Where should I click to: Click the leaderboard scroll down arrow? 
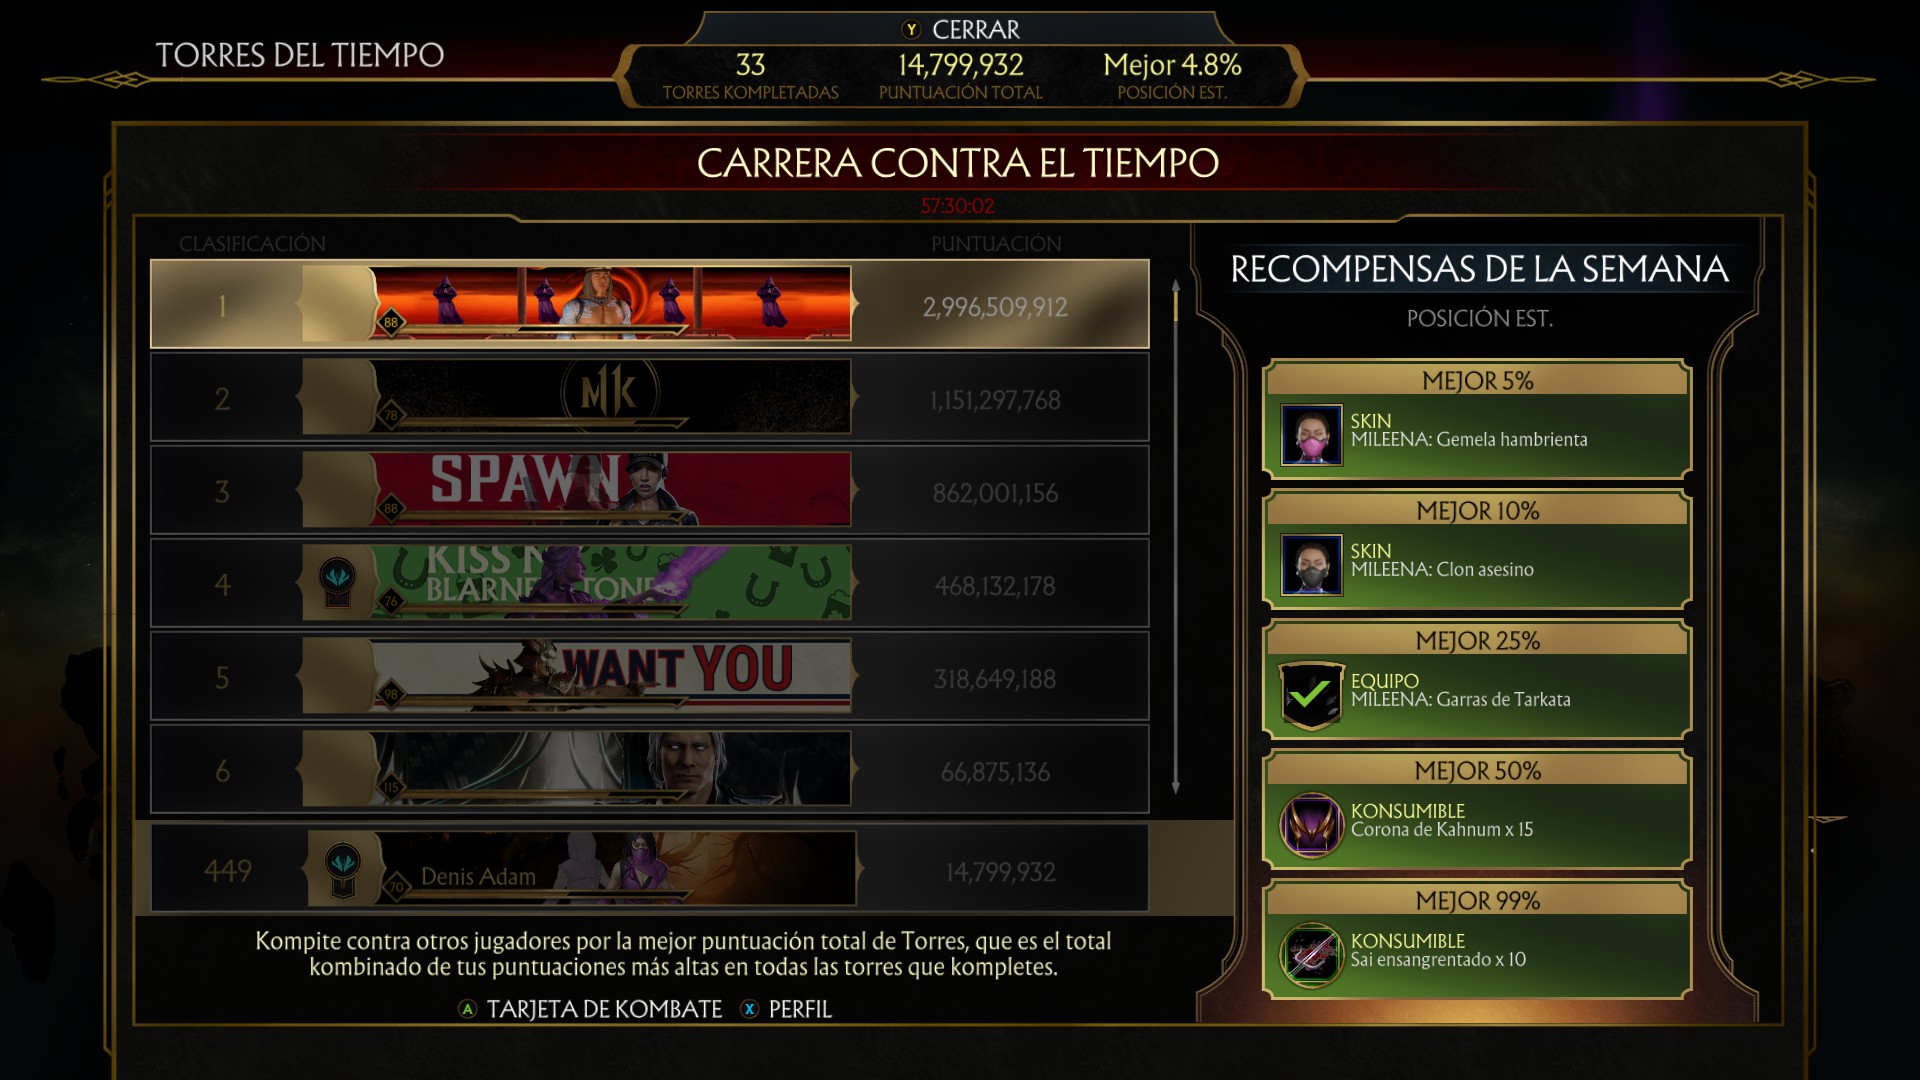[x=1176, y=788]
